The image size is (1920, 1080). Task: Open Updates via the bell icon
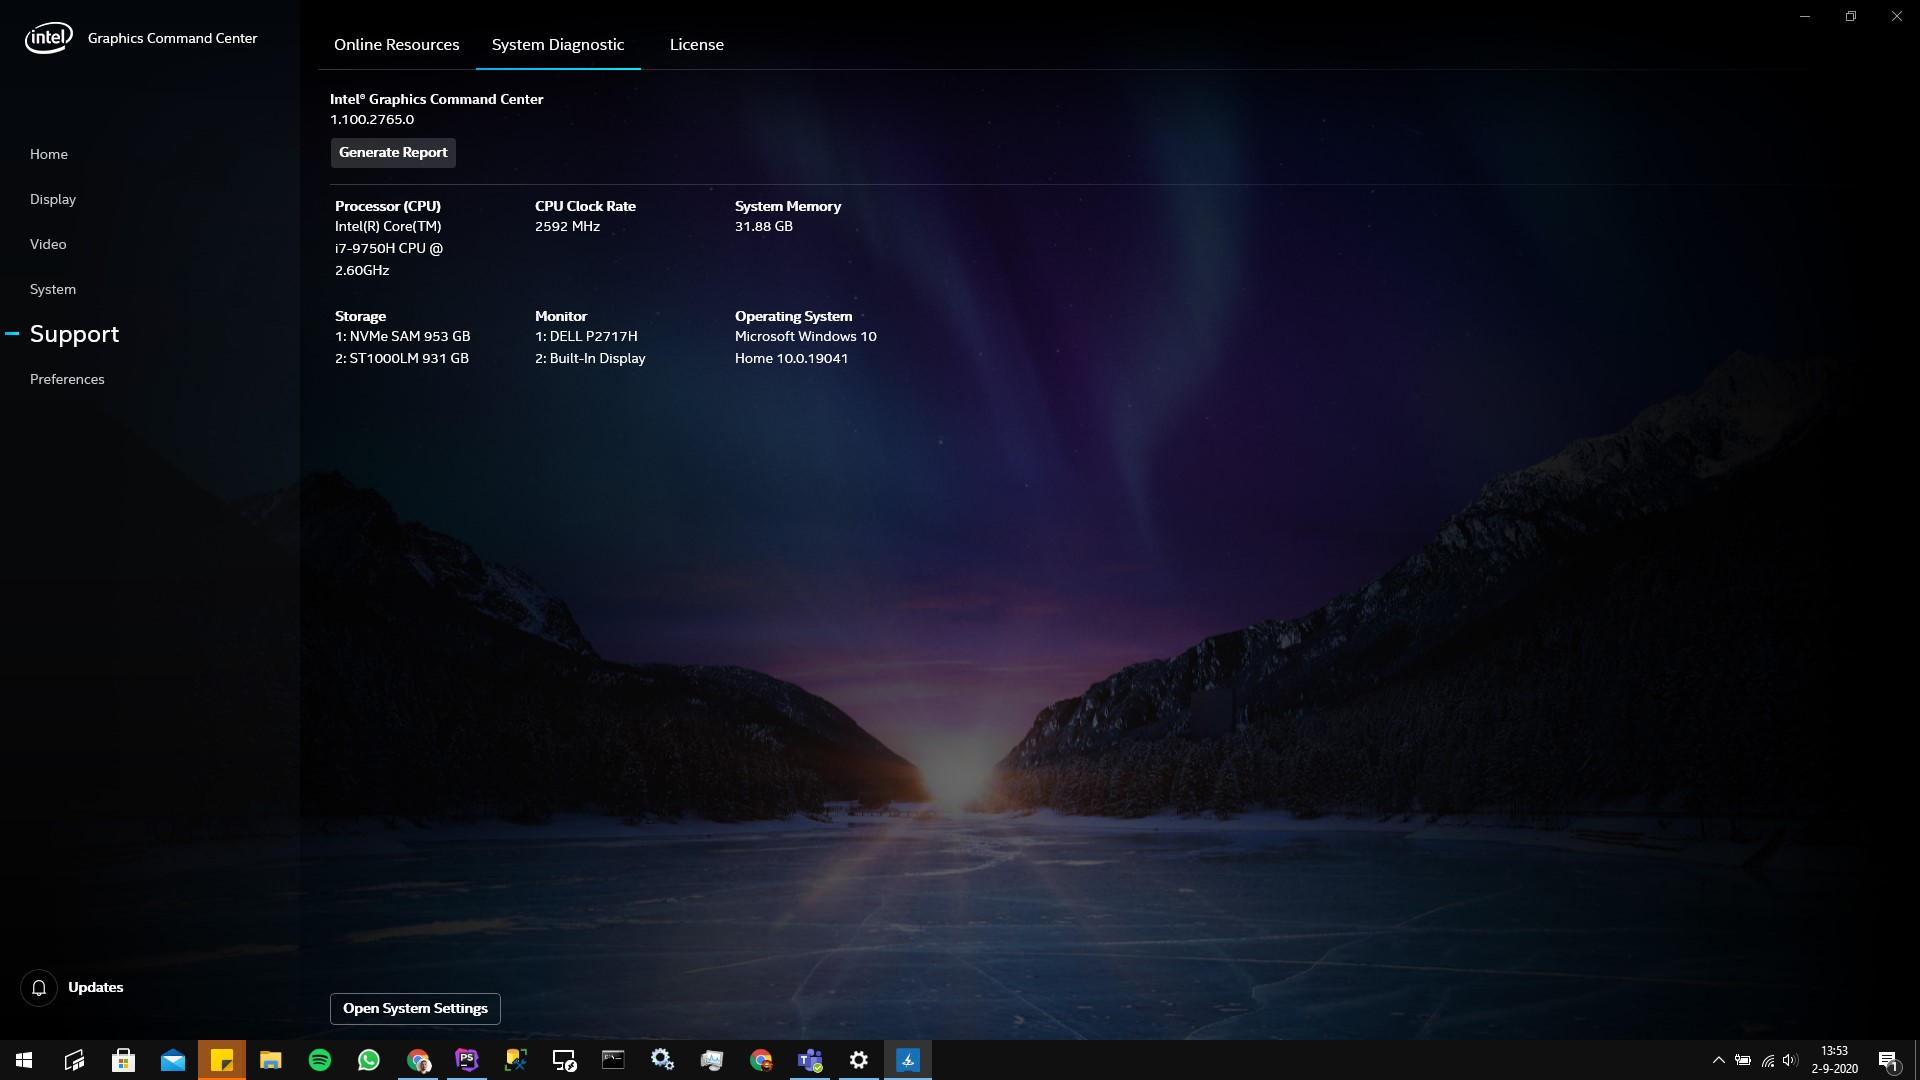40,987
